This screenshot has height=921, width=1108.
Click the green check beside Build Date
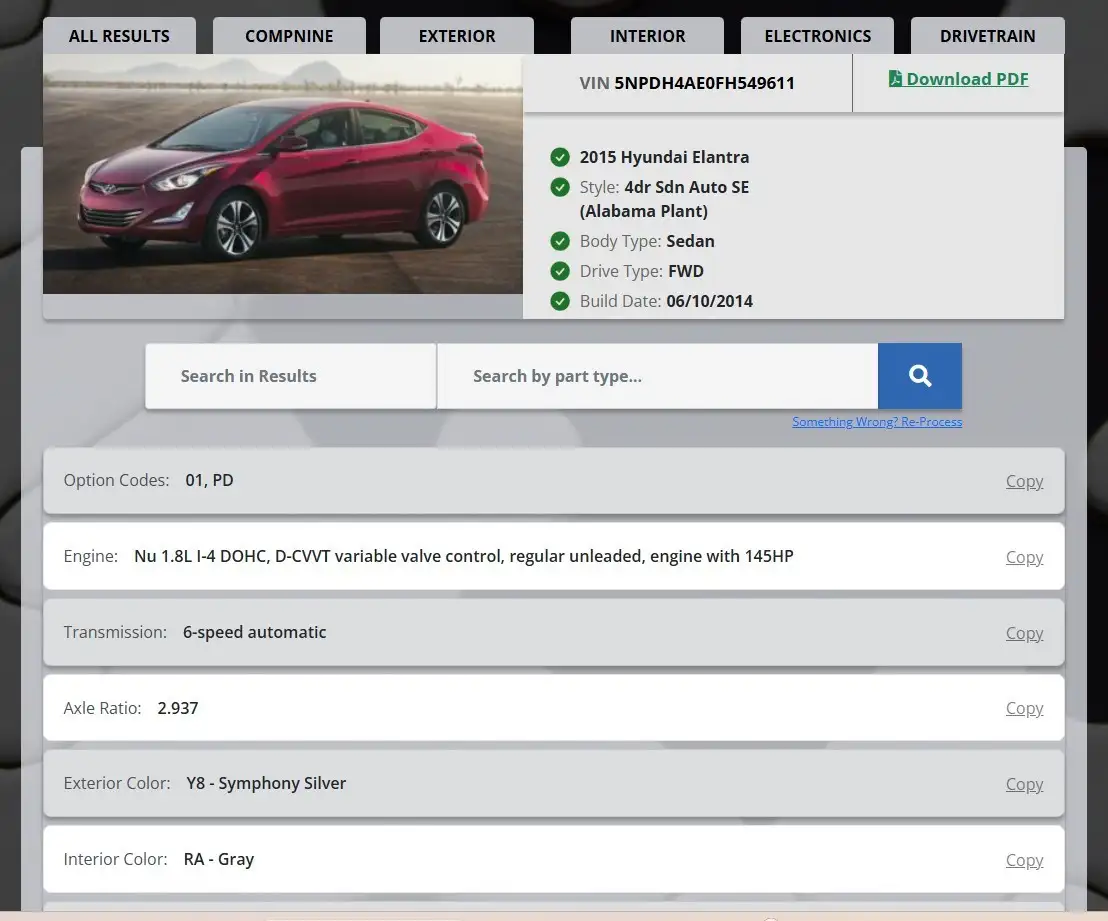click(x=560, y=301)
